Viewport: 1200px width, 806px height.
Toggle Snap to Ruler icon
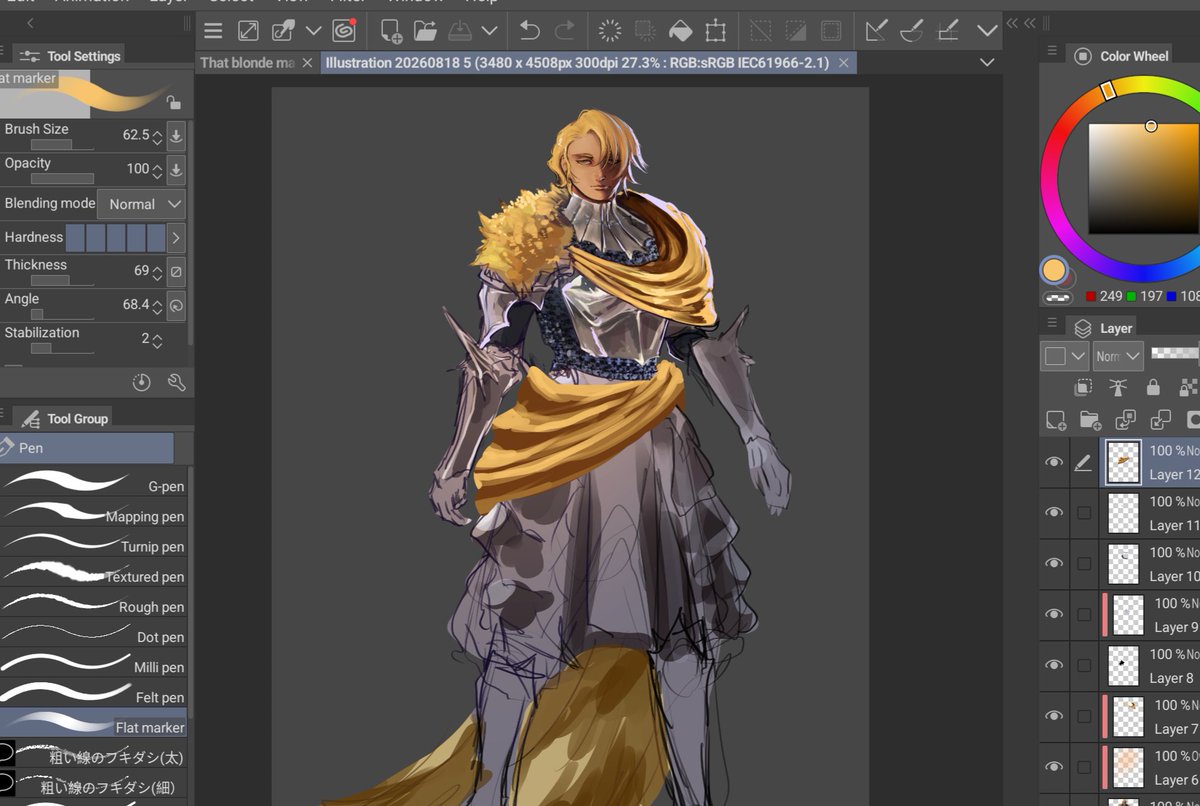point(877,31)
